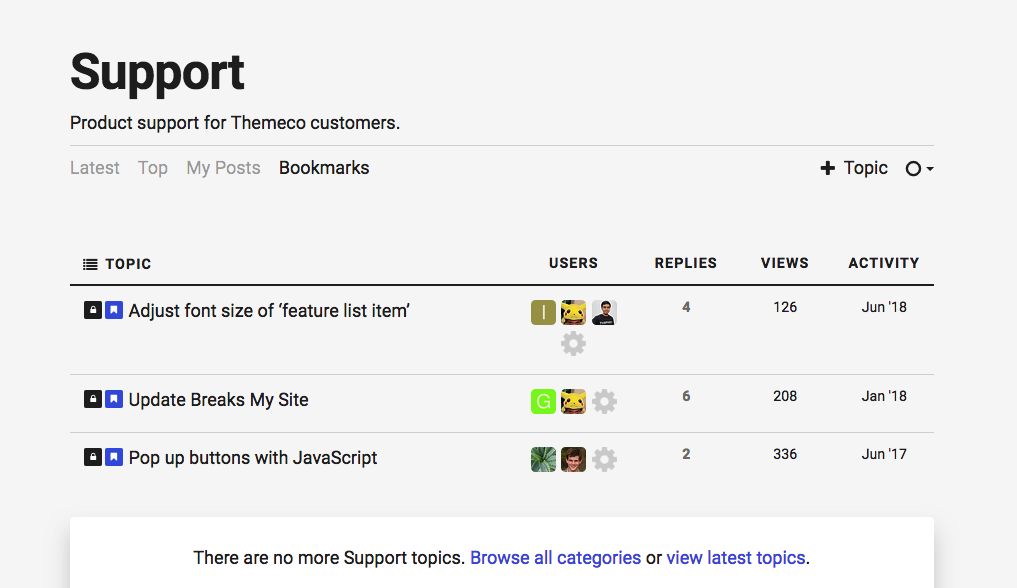Click bookmark icon on 'Pop up buttons' topic

point(114,458)
